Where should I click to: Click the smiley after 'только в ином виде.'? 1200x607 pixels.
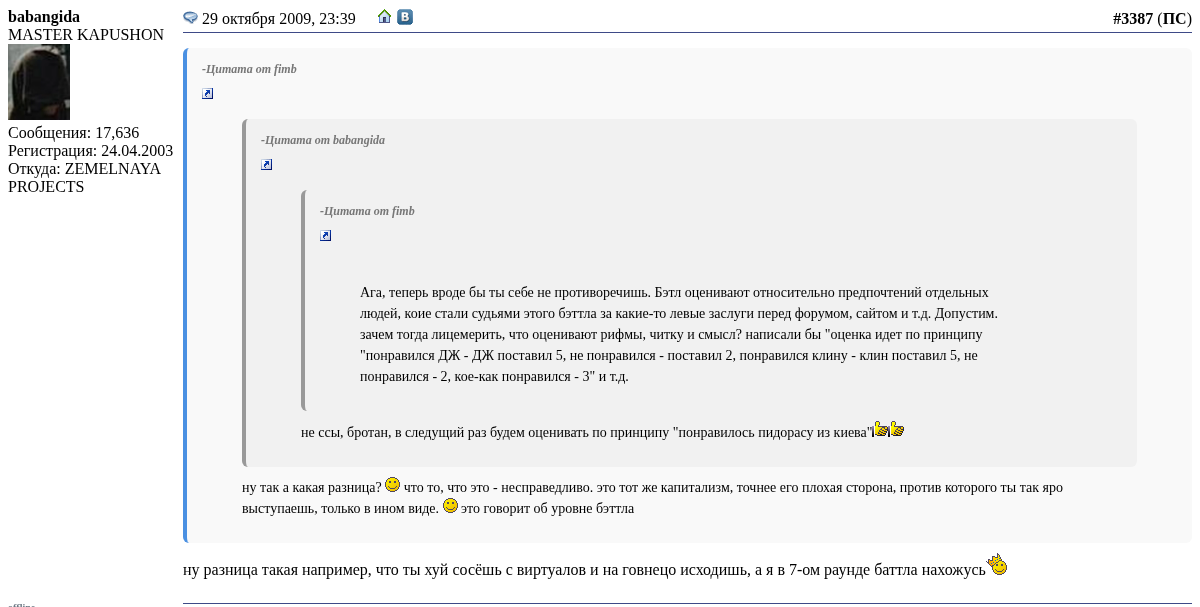point(450,506)
